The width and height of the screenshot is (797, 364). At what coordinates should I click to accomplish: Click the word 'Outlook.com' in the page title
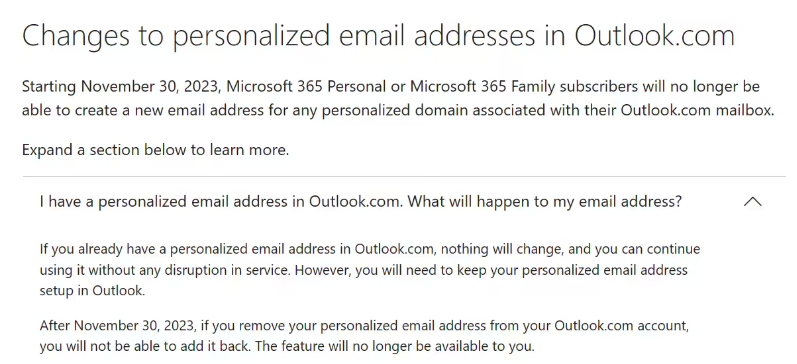[655, 36]
